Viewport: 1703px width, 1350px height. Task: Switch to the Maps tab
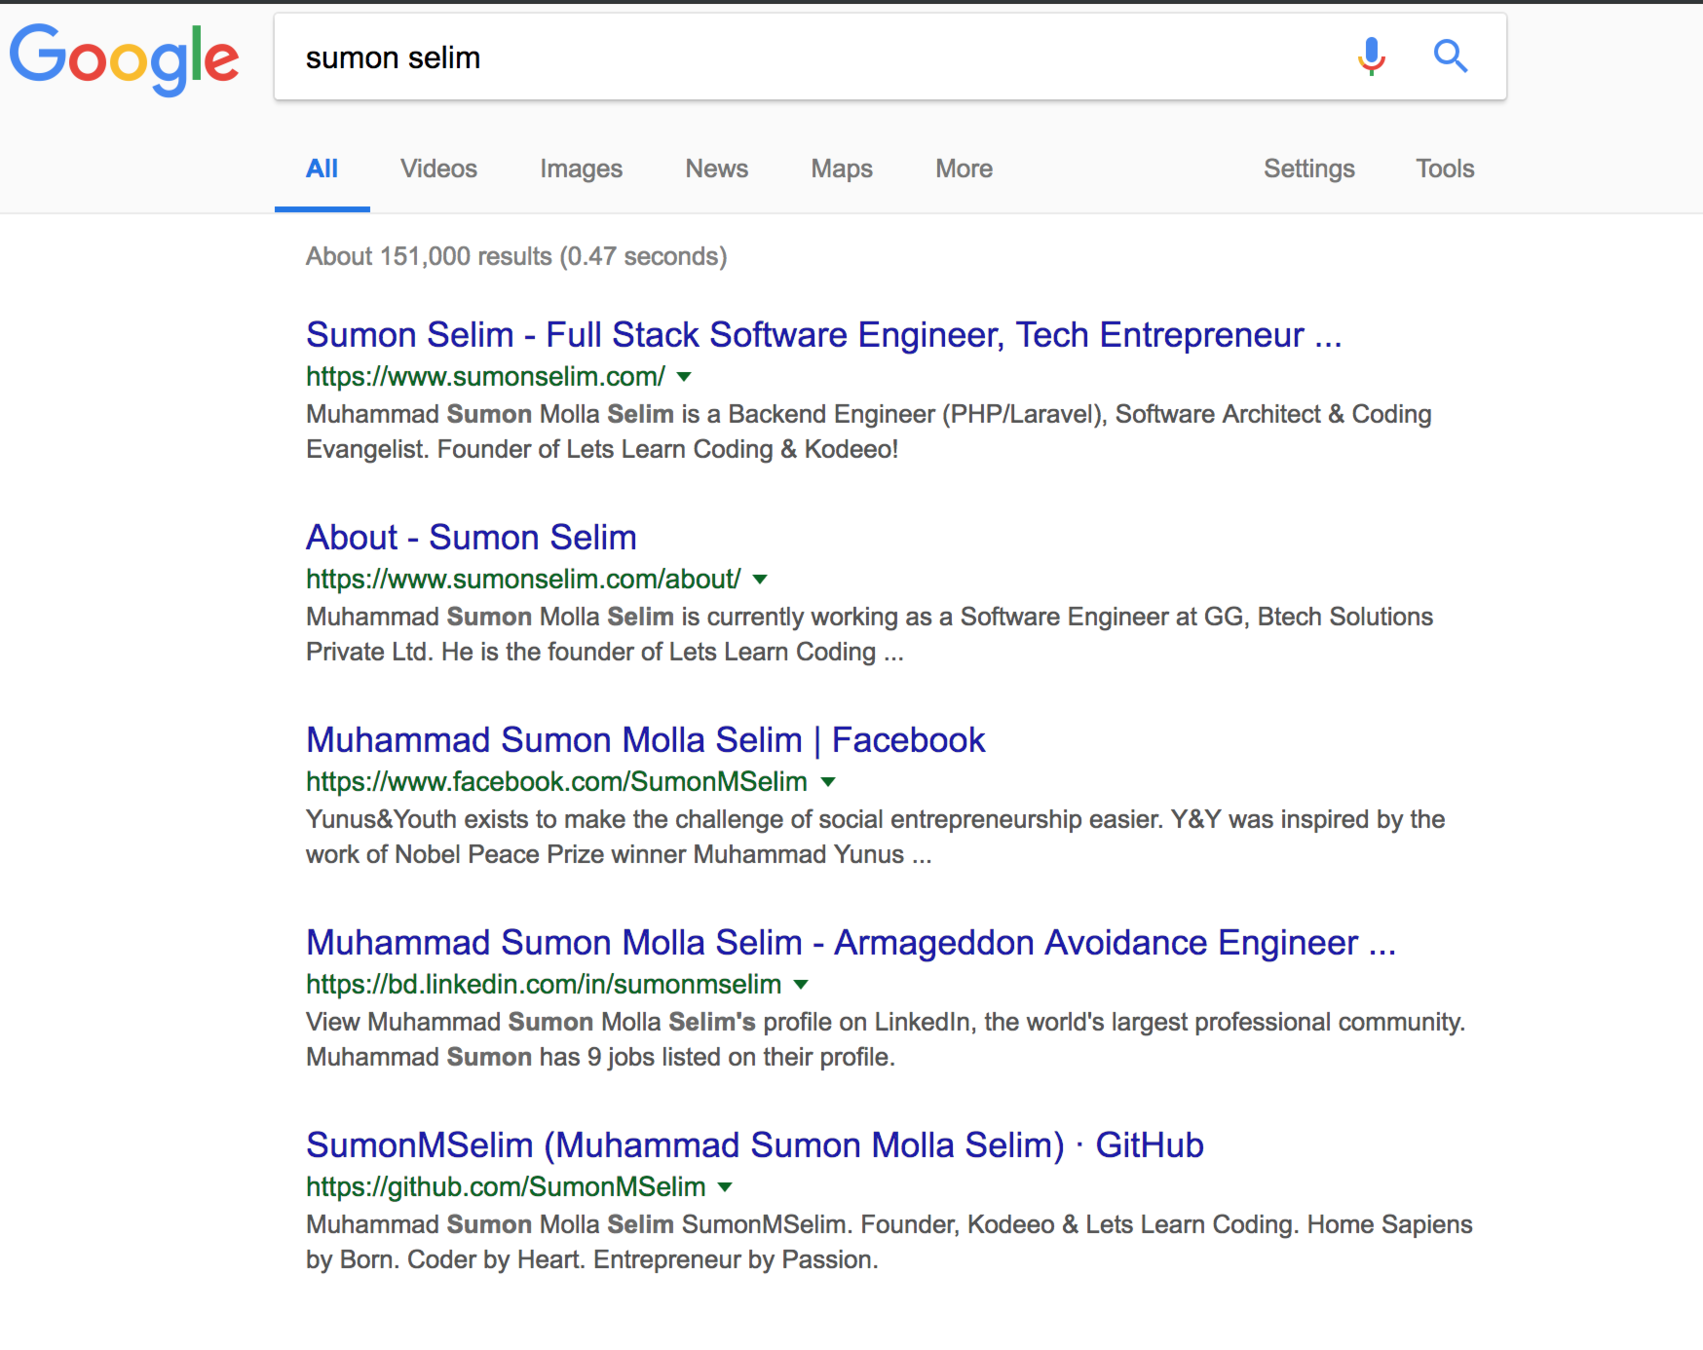[841, 168]
